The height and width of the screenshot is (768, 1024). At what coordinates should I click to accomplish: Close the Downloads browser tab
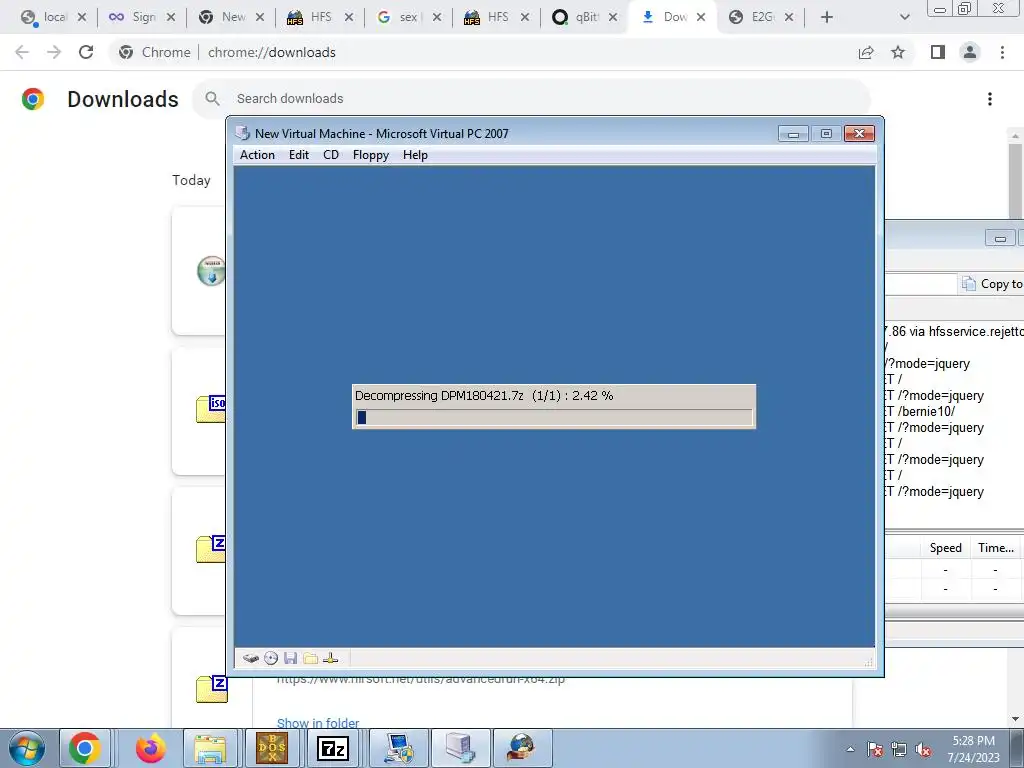(701, 17)
